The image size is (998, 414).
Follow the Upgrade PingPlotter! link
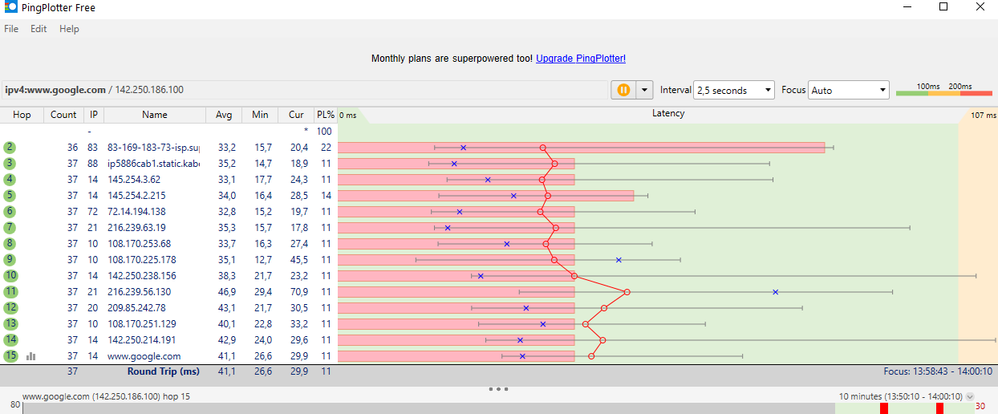pyautogui.click(x=580, y=59)
